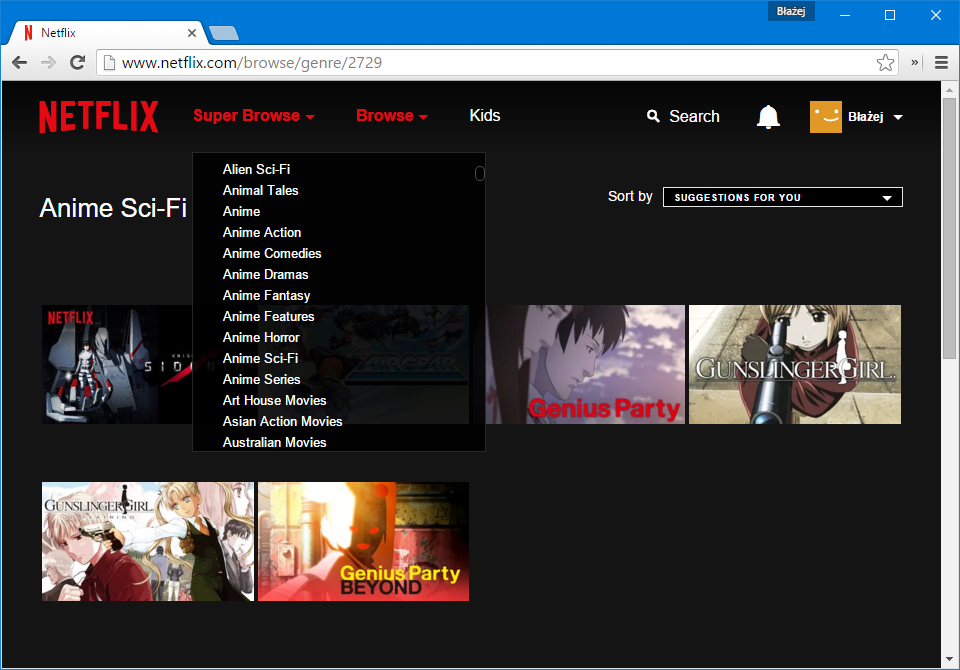The height and width of the screenshot is (670, 960).
Task: Click the page scrollbar down arrow
Action: tap(949, 659)
